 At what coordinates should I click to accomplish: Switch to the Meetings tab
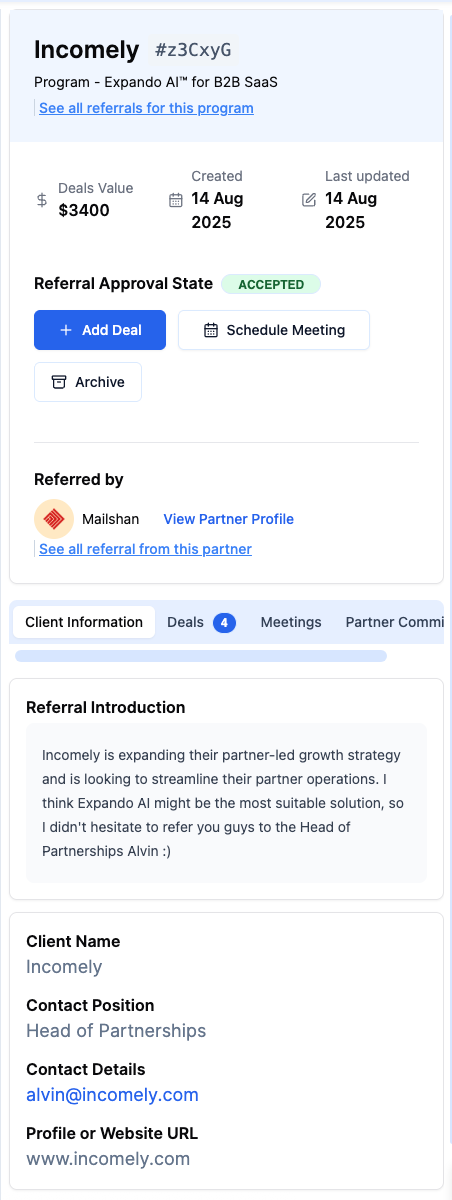(x=291, y=622)
